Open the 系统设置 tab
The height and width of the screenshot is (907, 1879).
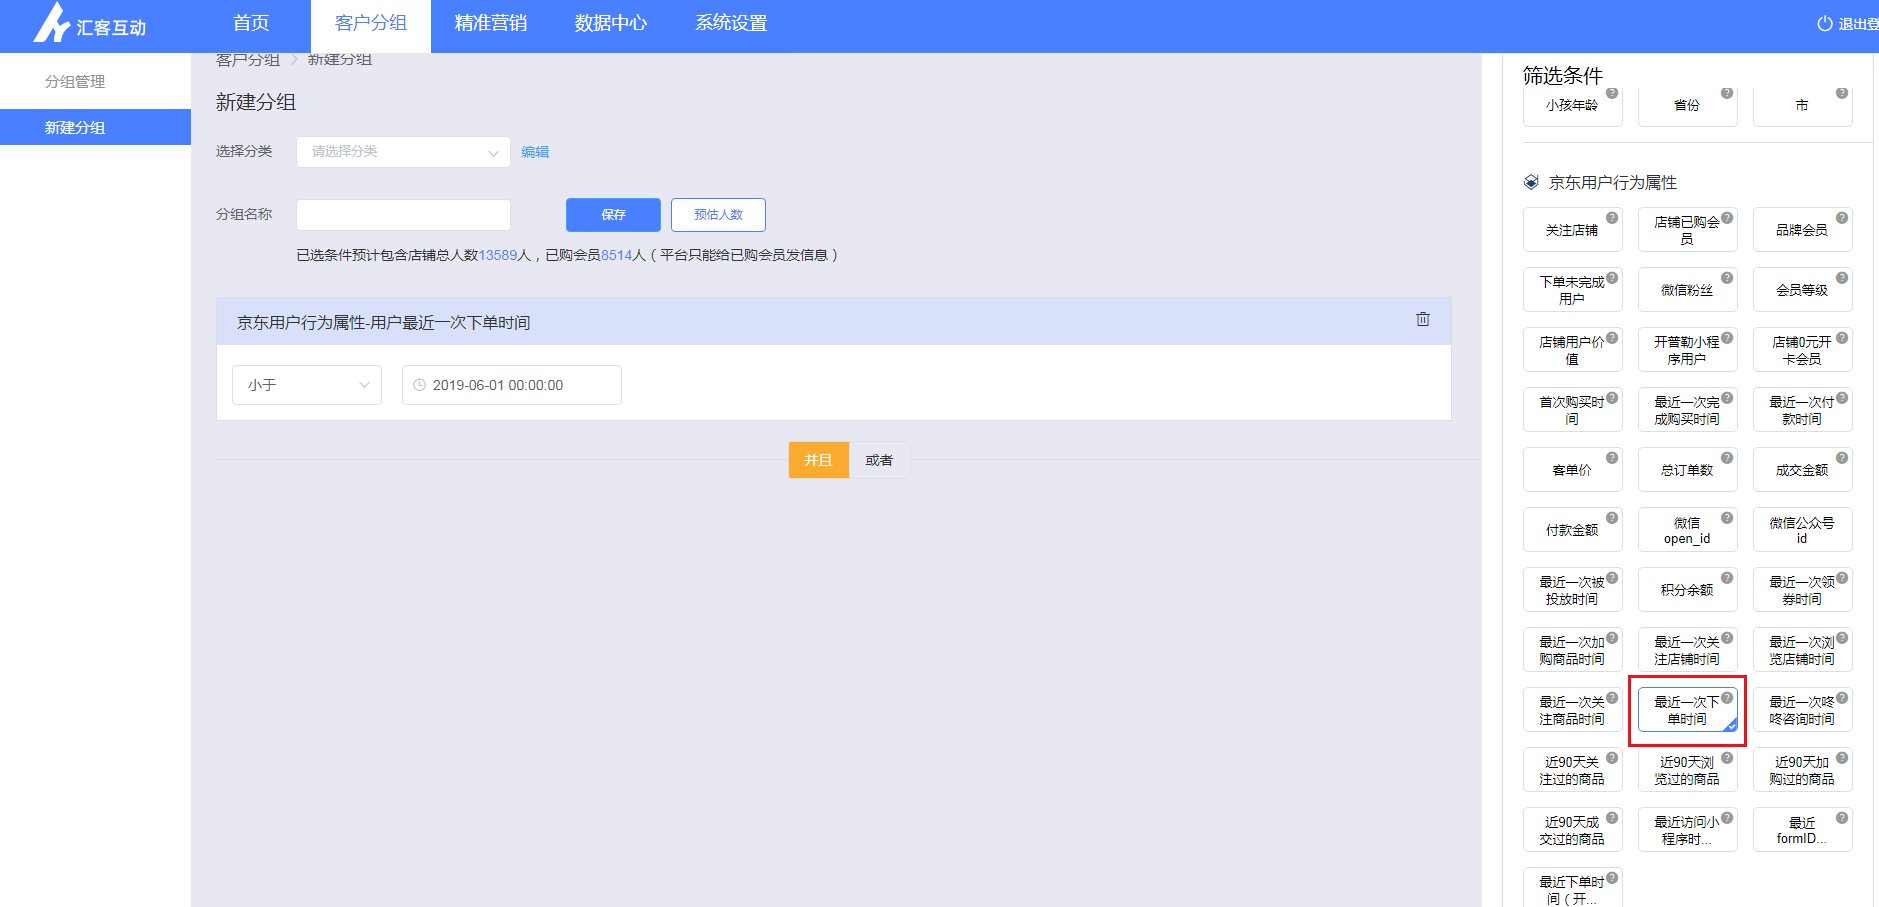(x=731, y=23)
